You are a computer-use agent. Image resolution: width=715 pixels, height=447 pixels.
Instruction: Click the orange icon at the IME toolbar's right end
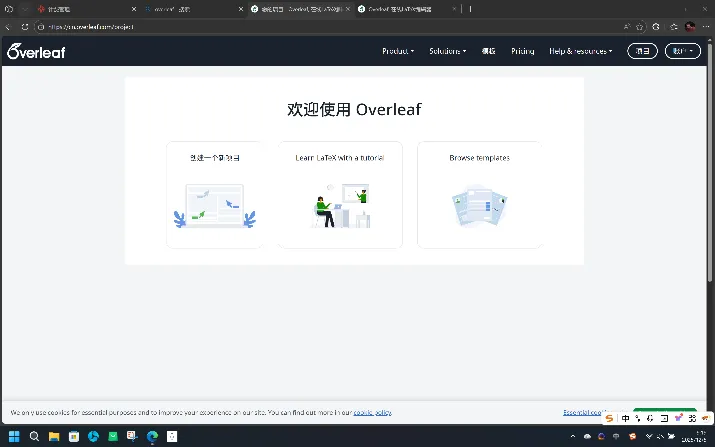[706, 418]
